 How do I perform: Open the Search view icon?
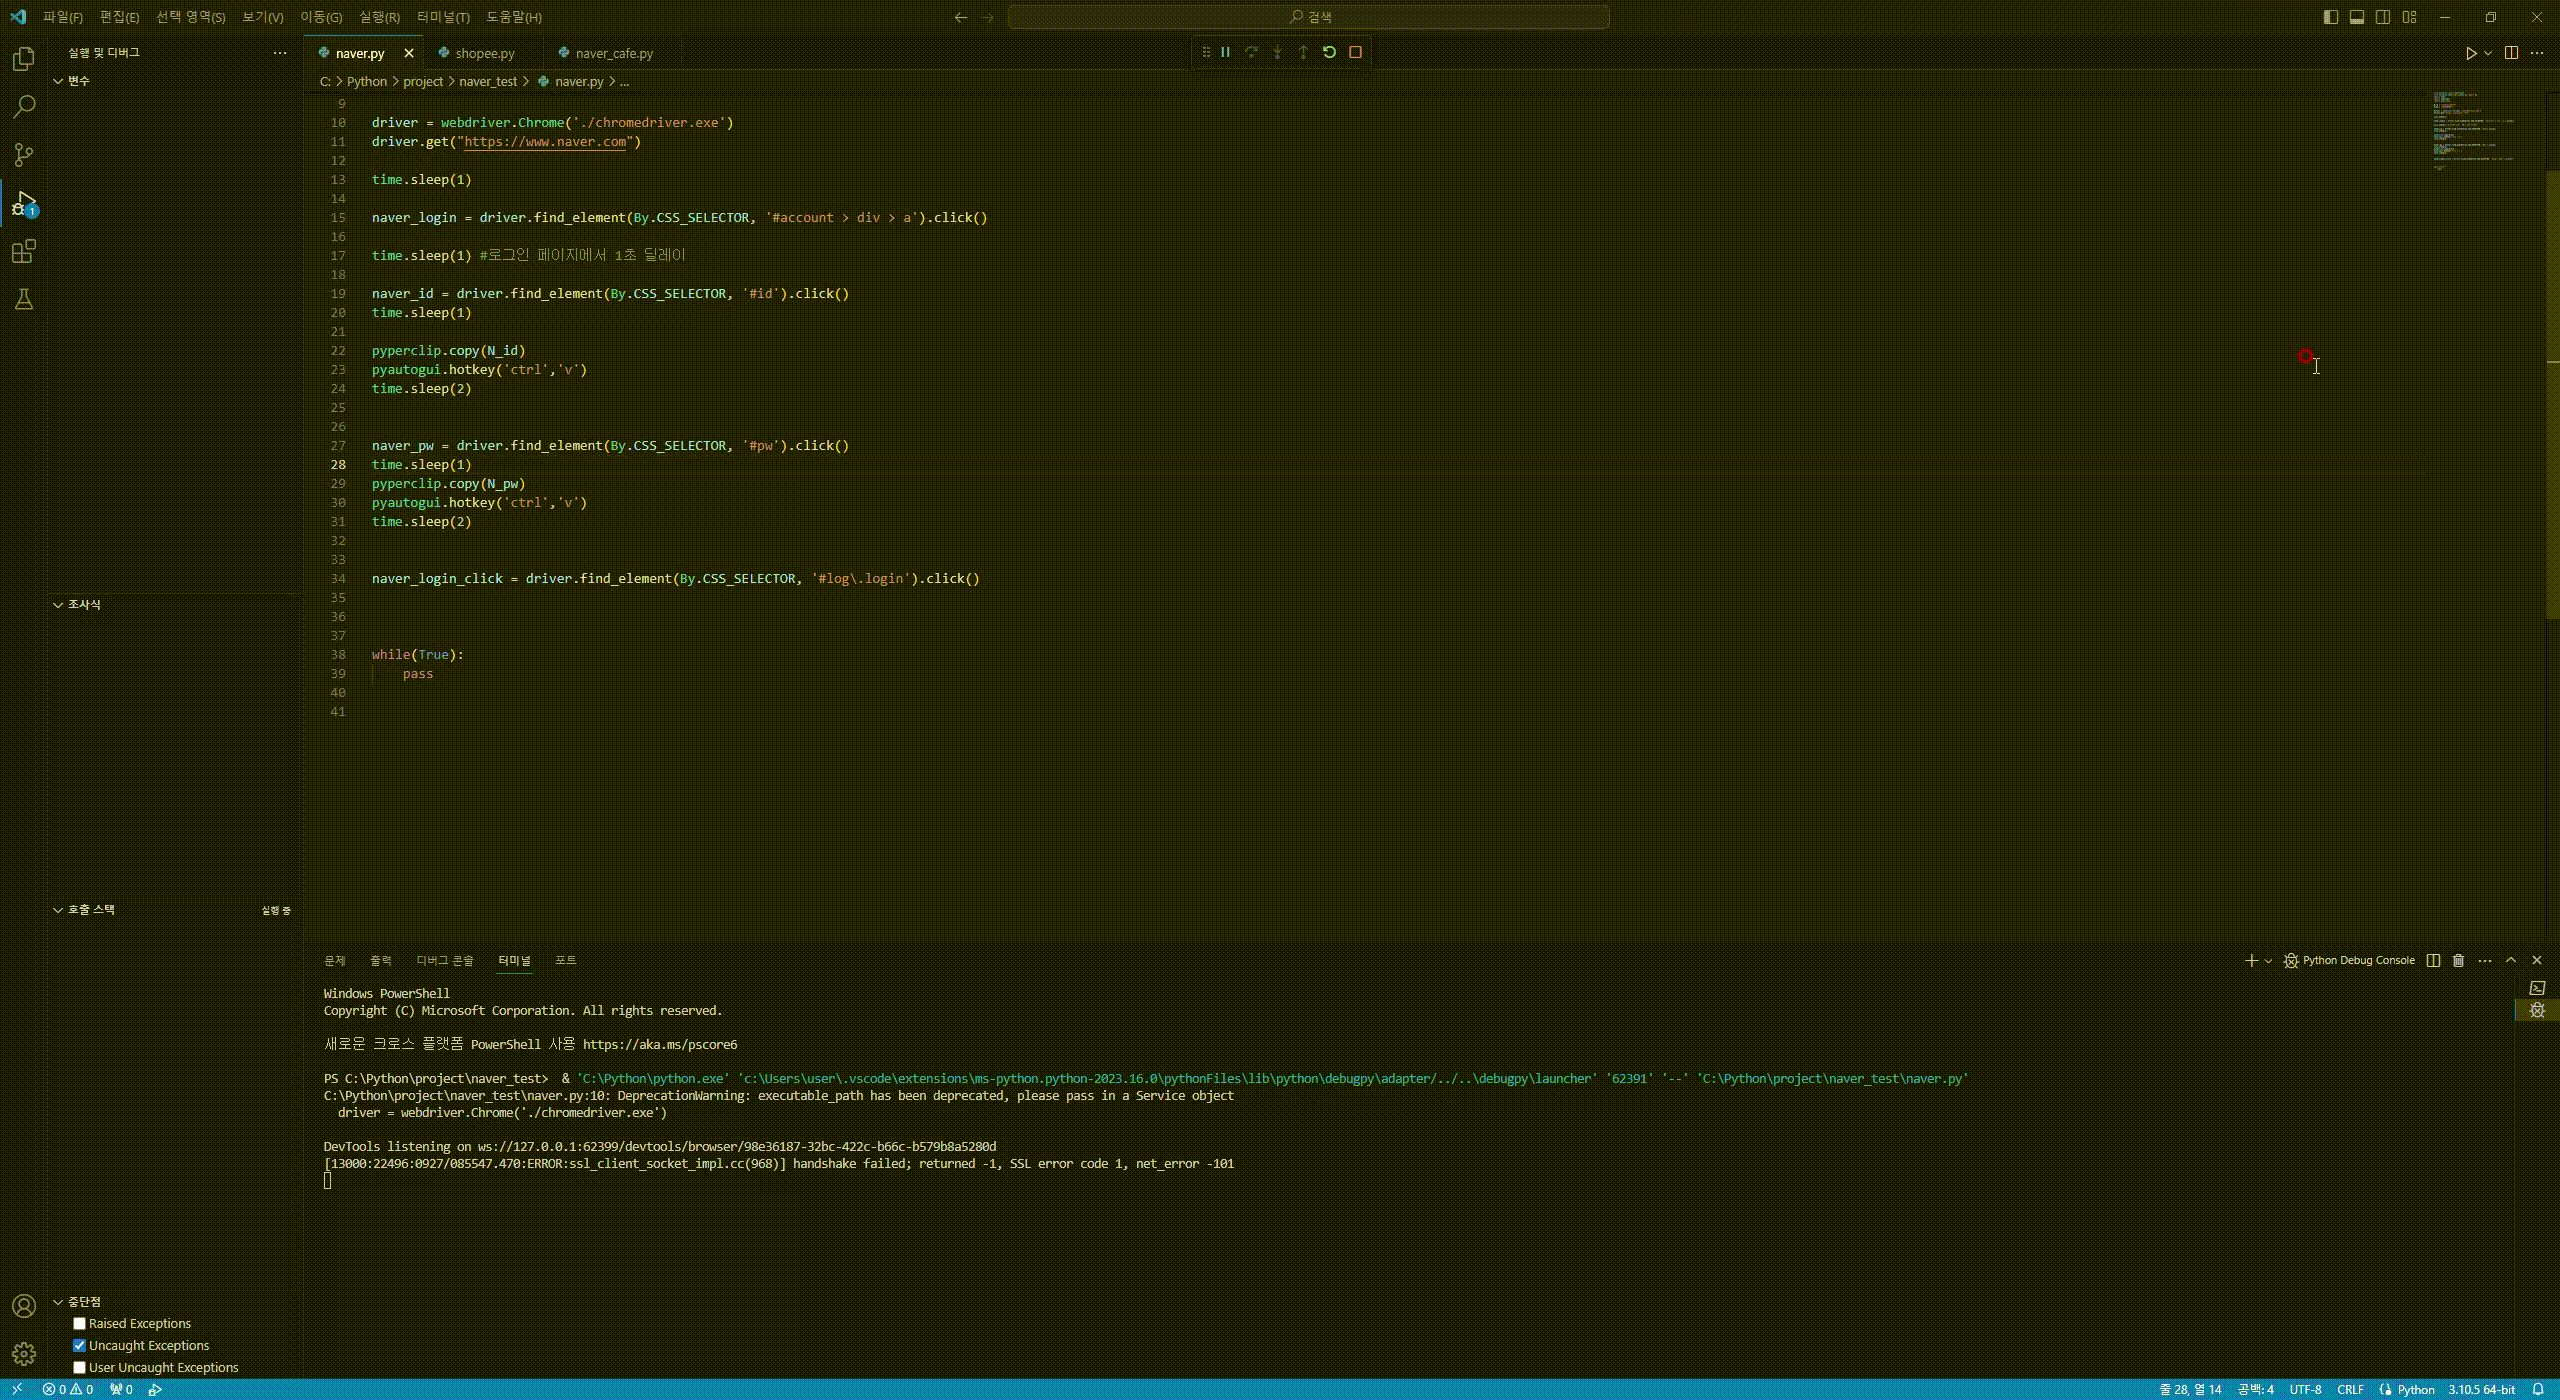pos(24,107)
